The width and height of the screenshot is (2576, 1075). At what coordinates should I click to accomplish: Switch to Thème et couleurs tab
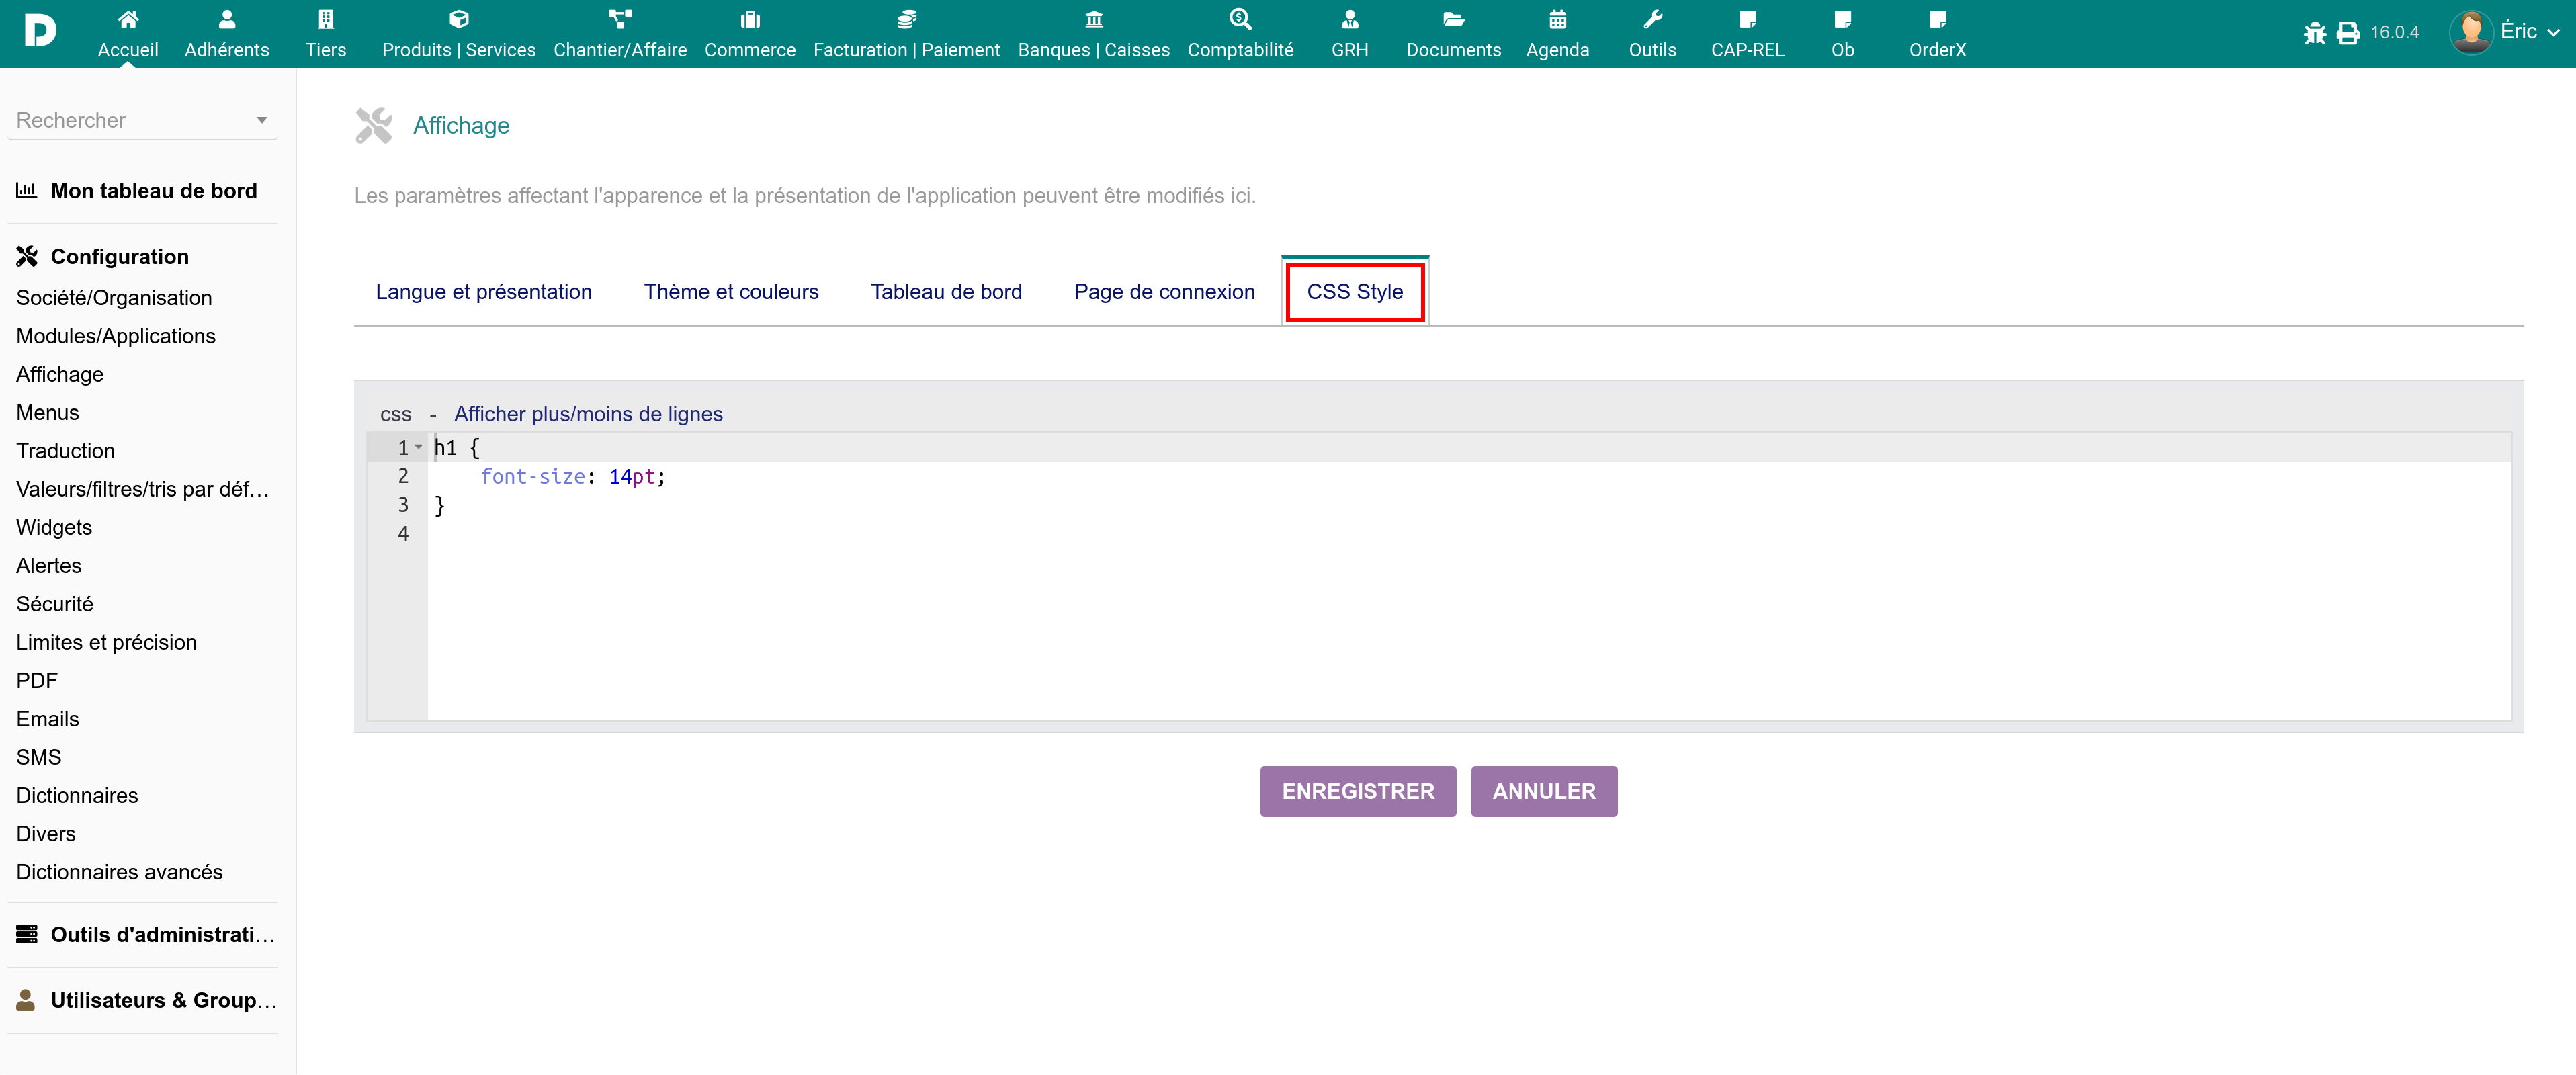click(x=731, y=291)
